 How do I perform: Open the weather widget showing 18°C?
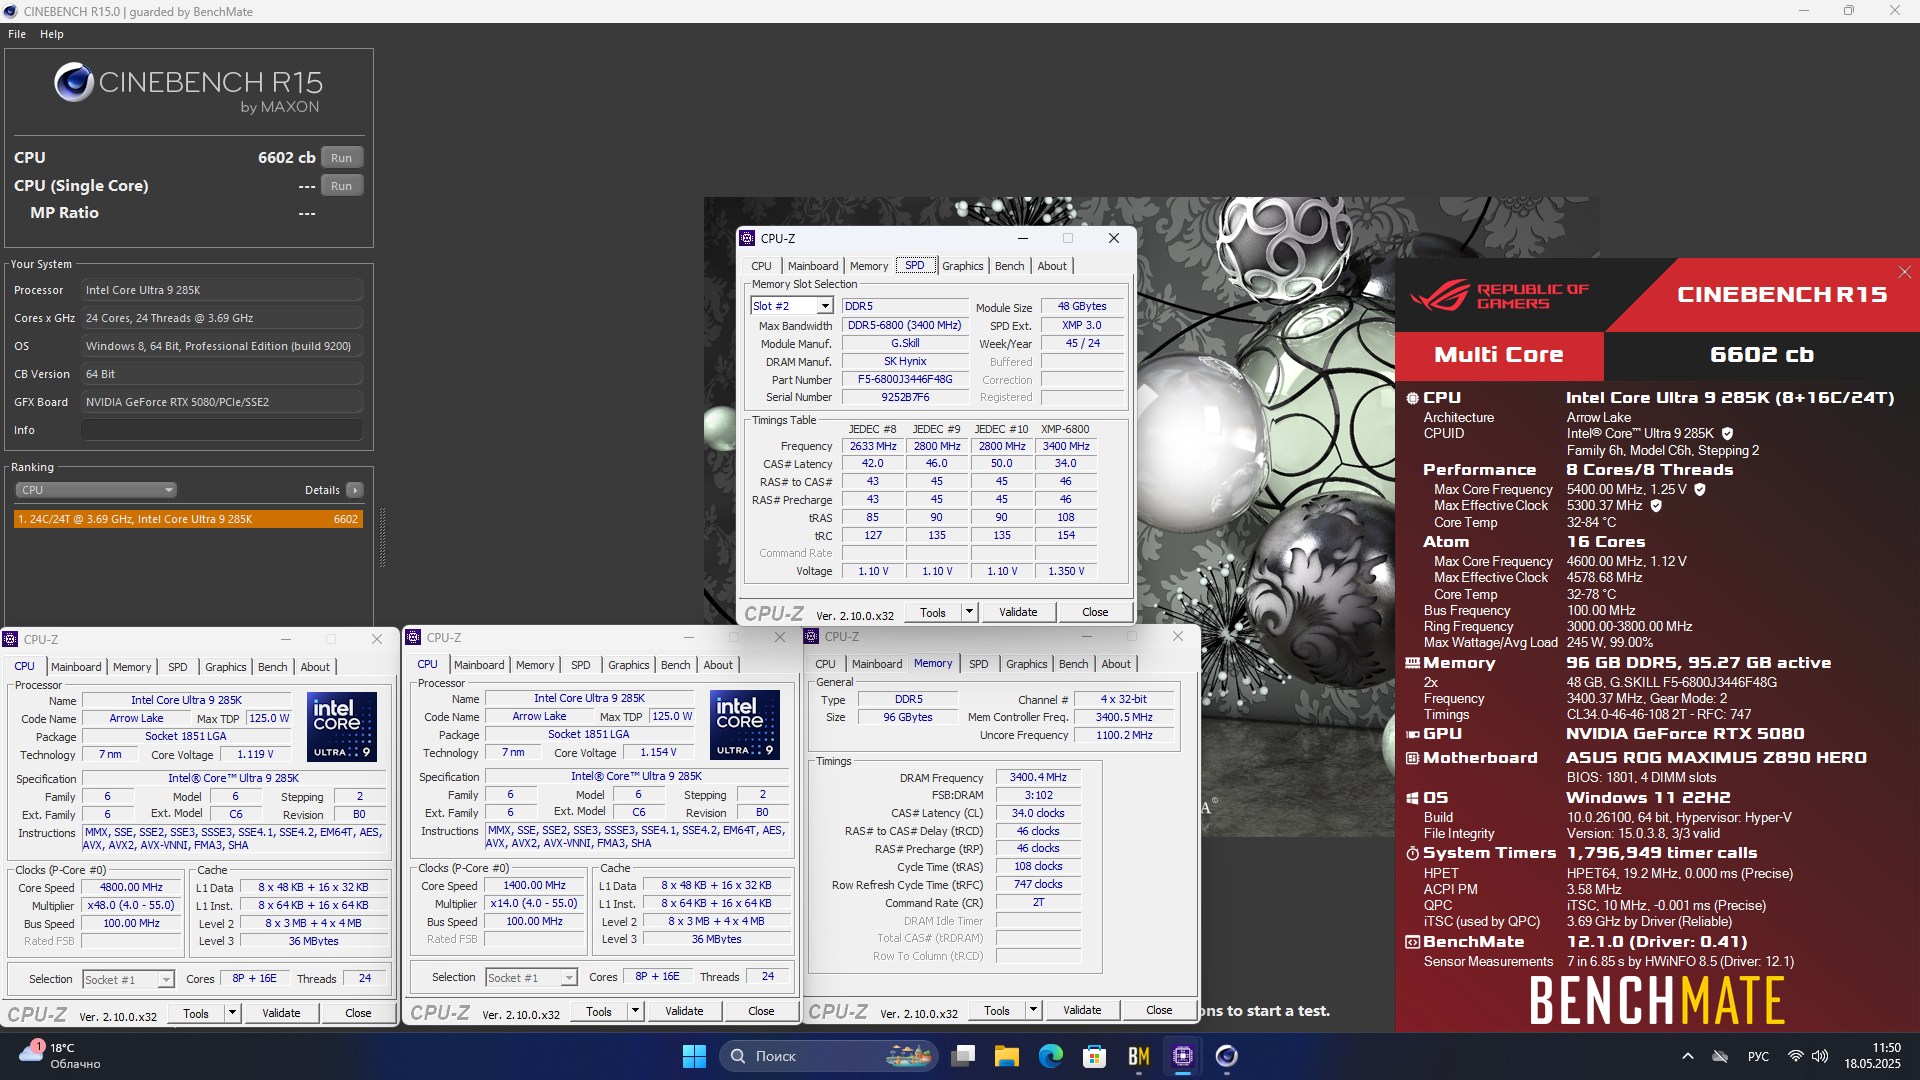60,1056
